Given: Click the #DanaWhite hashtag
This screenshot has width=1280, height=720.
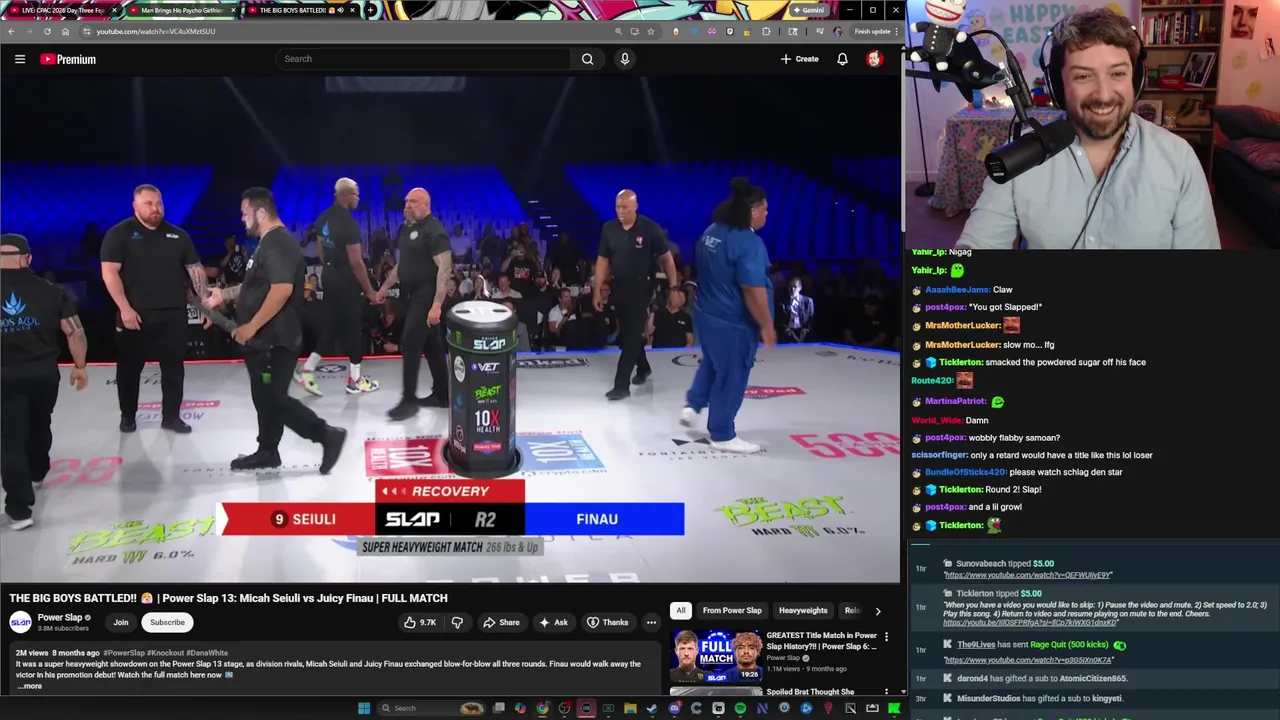Looking at the screenshot, I should 207,653.
